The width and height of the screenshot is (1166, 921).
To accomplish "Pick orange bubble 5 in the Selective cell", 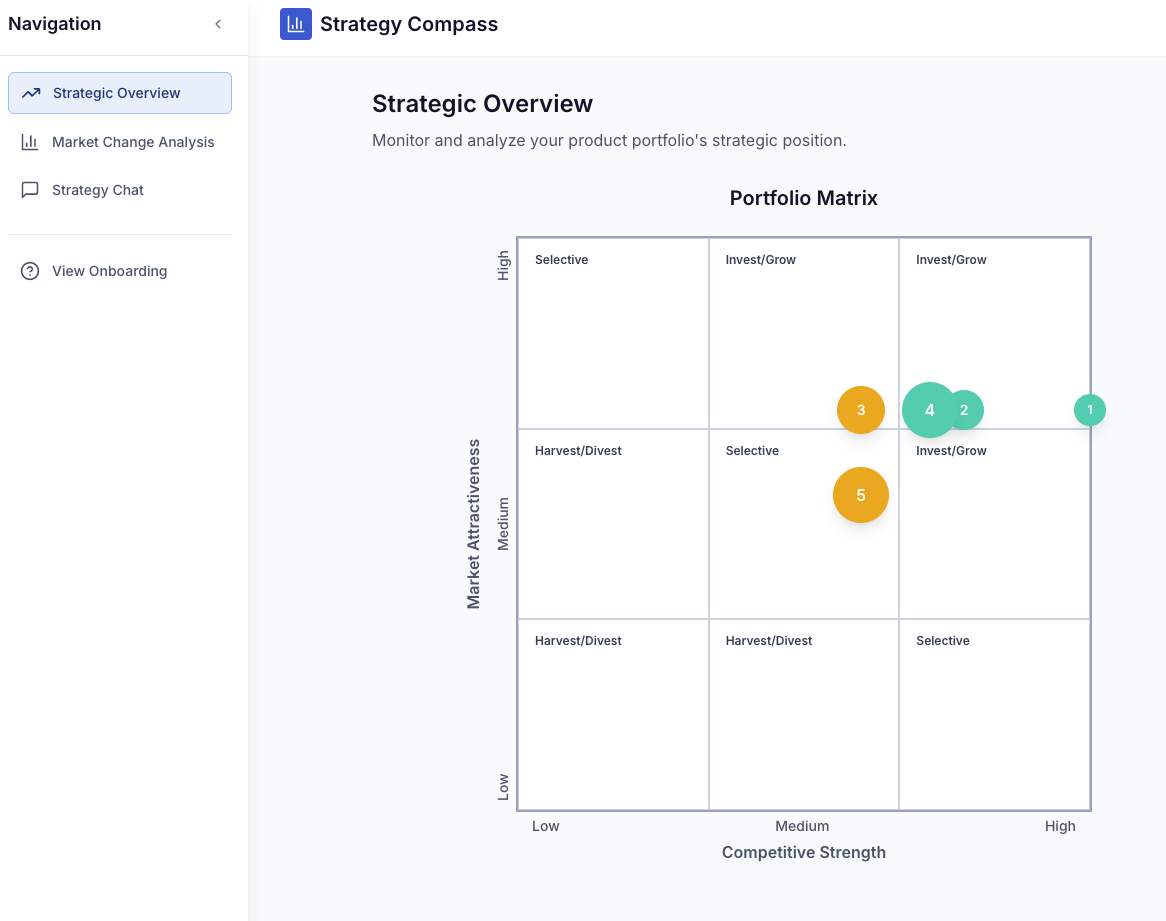I will click(x=861, y=495).
